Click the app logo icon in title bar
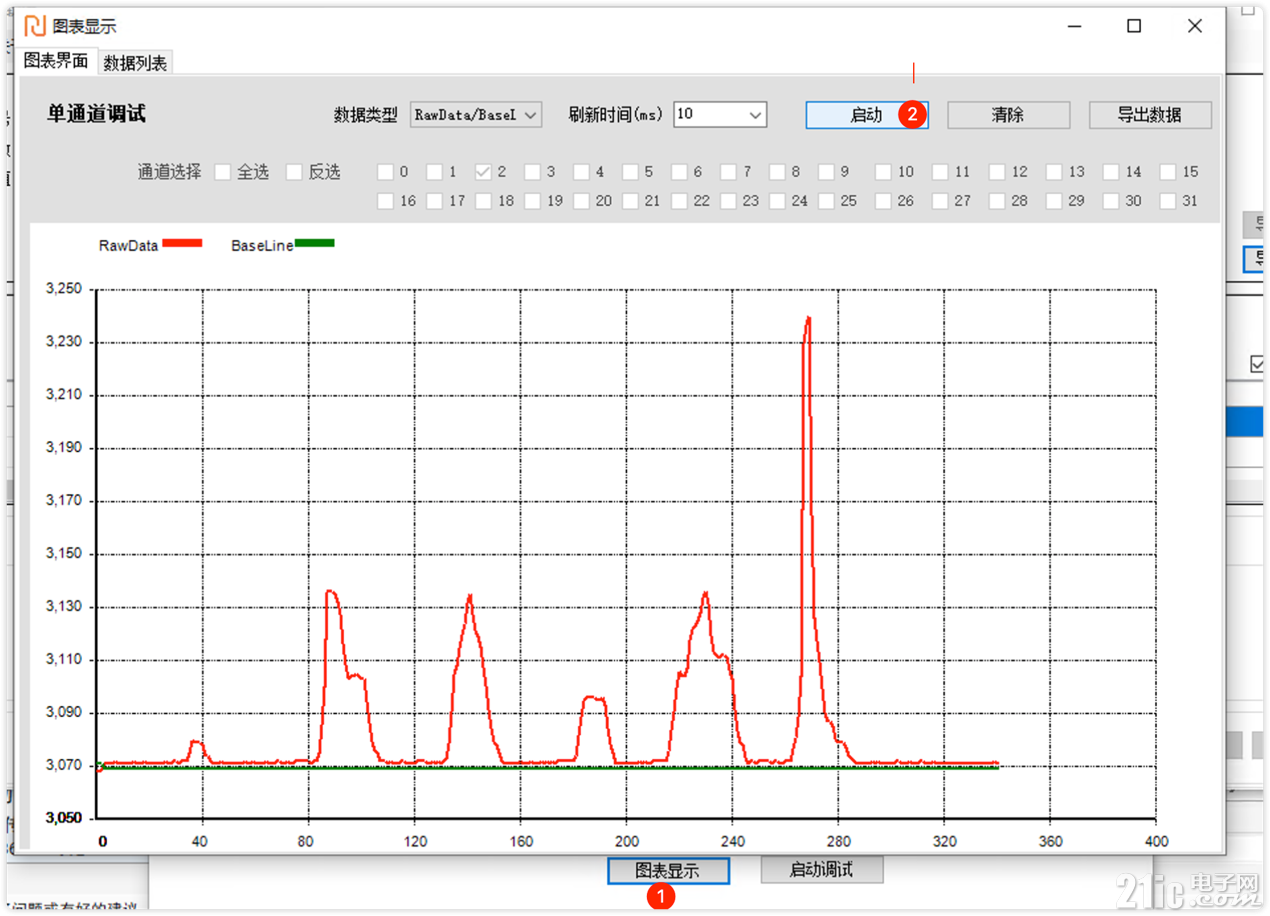1270x916 pixels. [x=34, y=26]
